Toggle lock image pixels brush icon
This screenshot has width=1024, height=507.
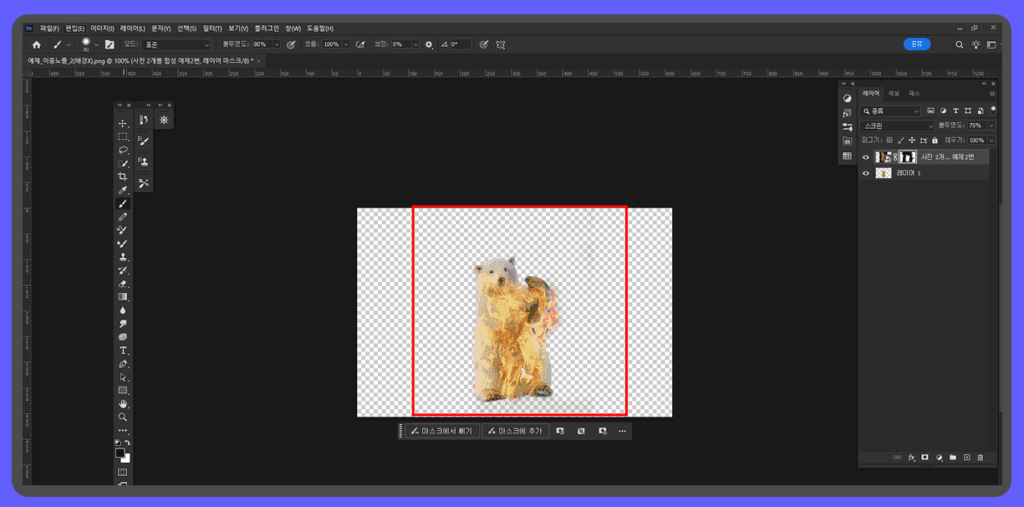coord(900,140)
